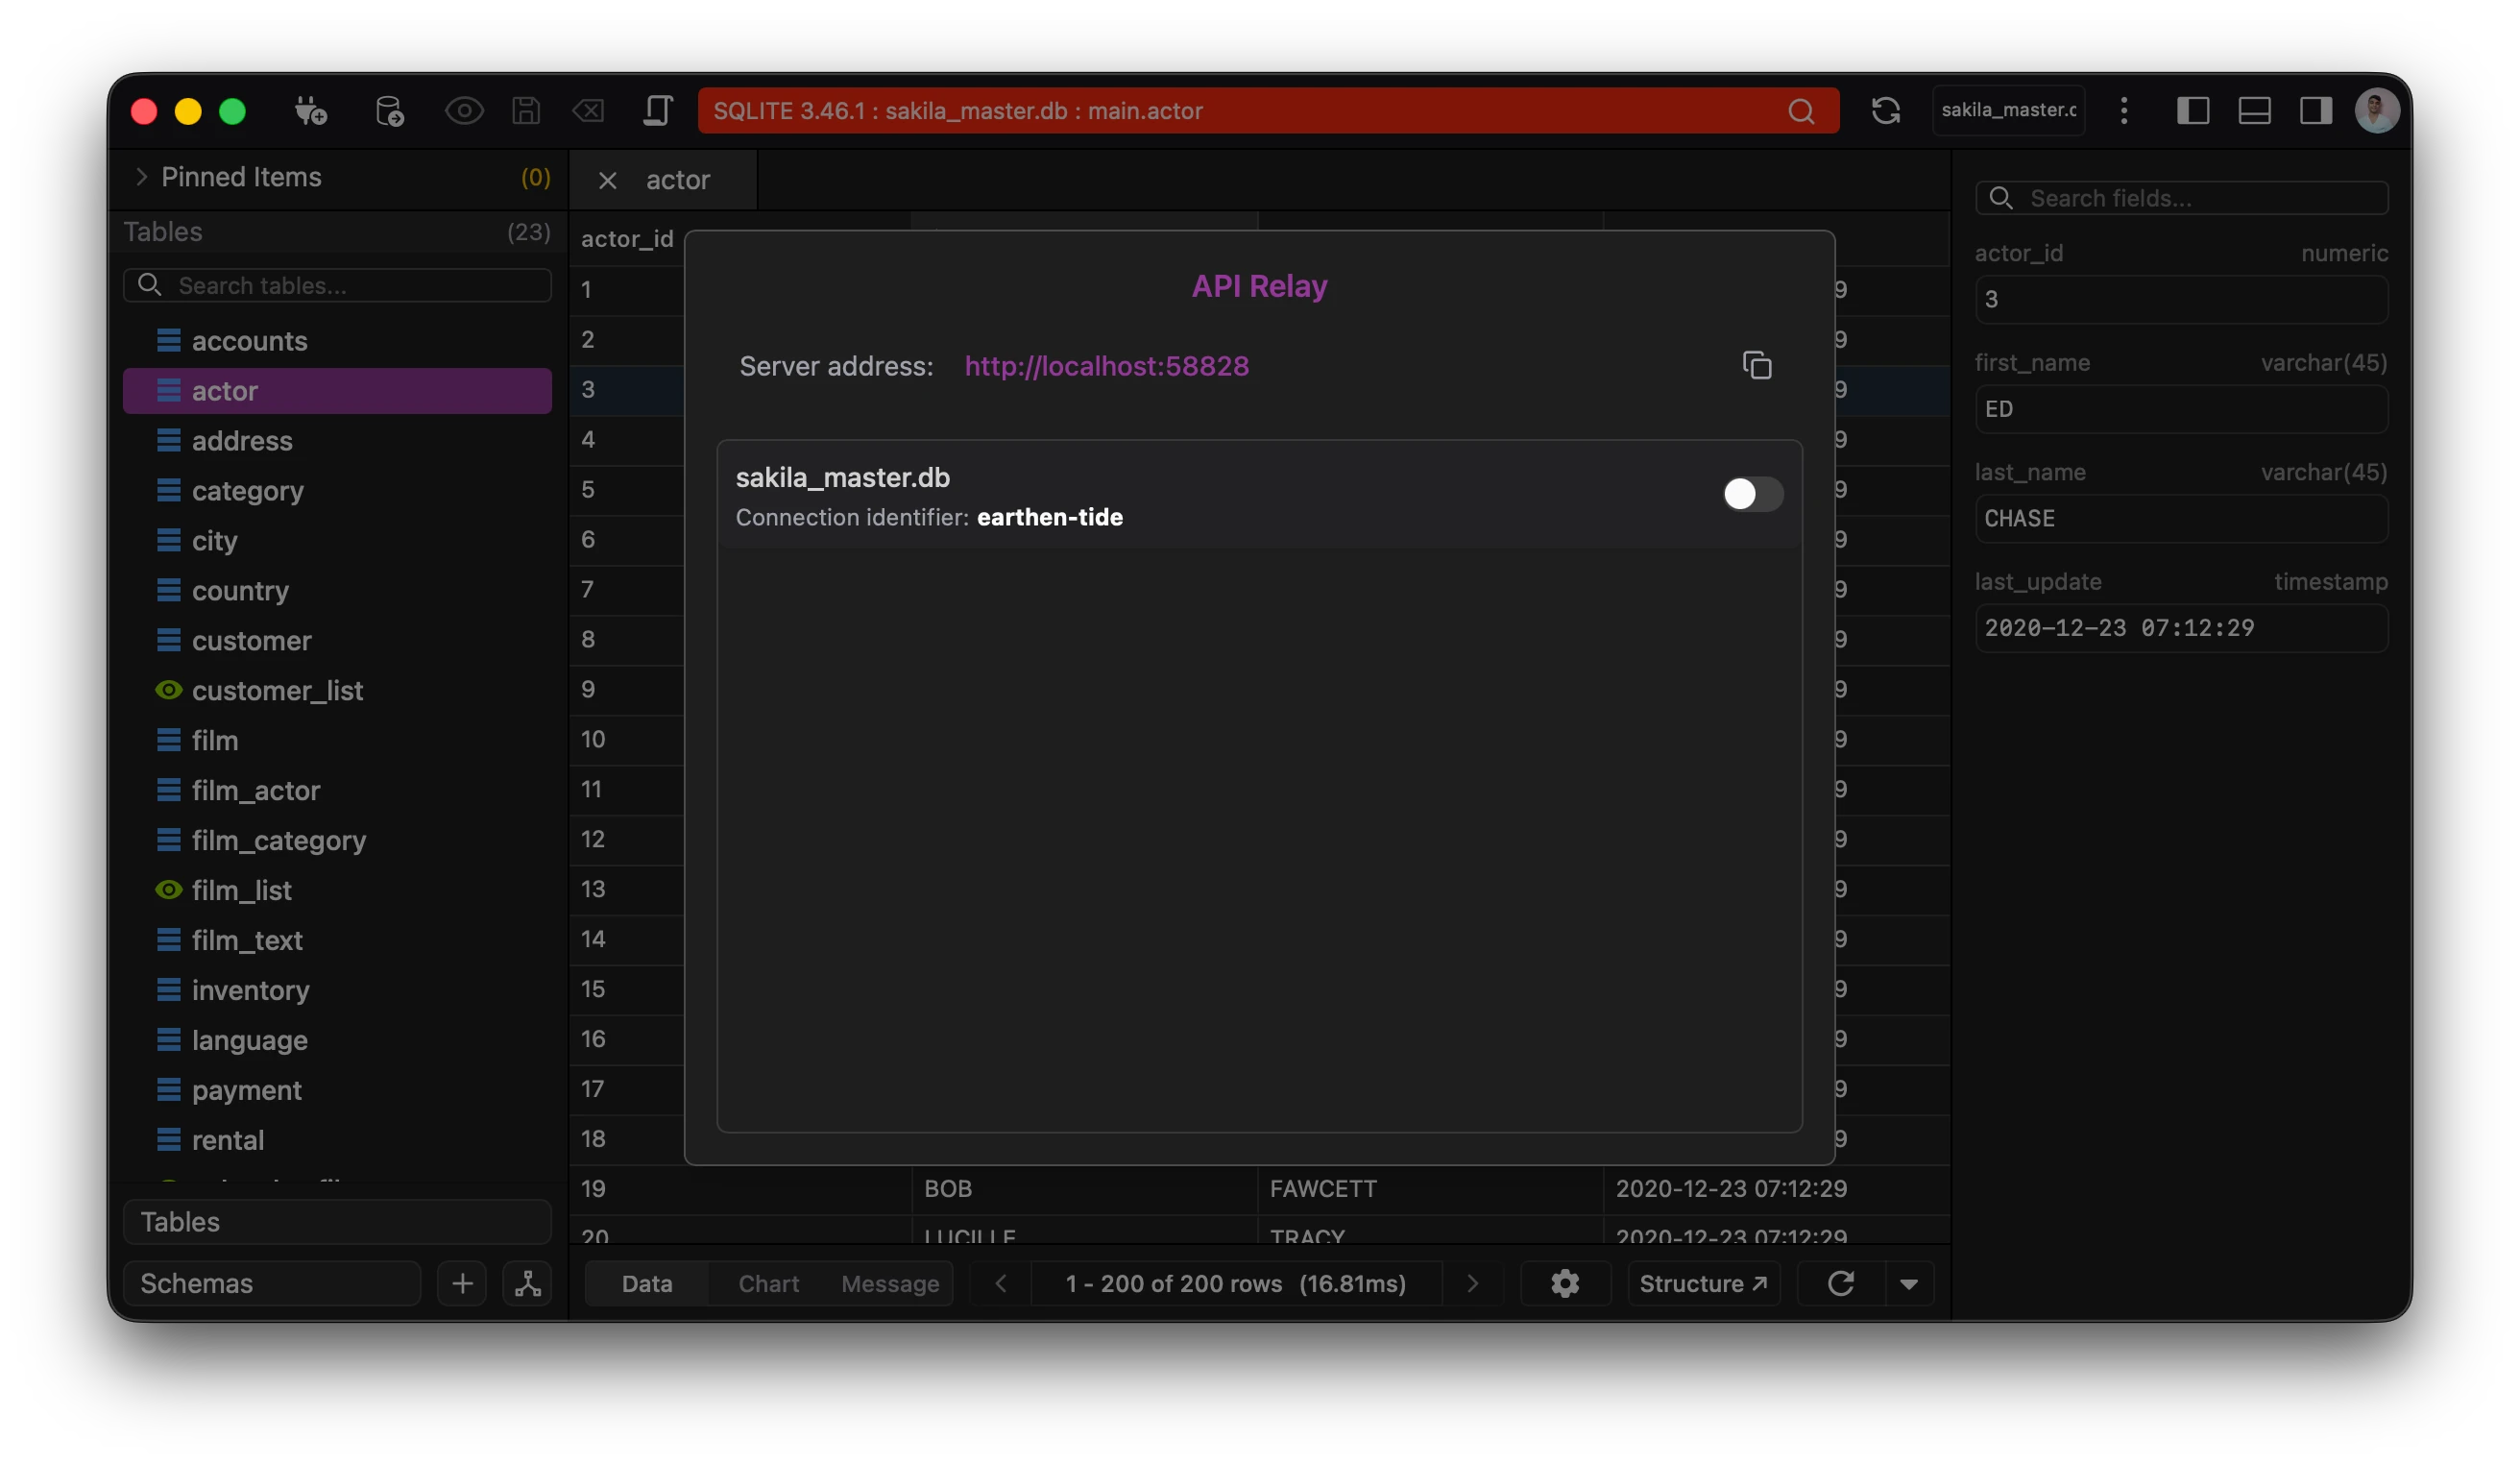Image resolution: width=2520 pixels, height=1464 pixels.
Task: Open the Message tab
Action: point(889,1284)
